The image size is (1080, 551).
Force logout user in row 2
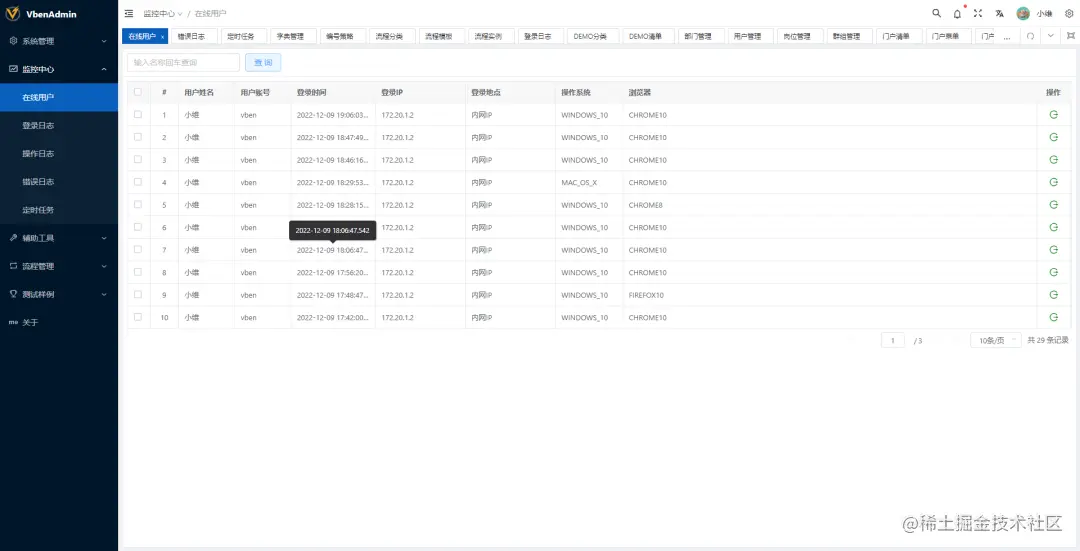[1053, 137]
